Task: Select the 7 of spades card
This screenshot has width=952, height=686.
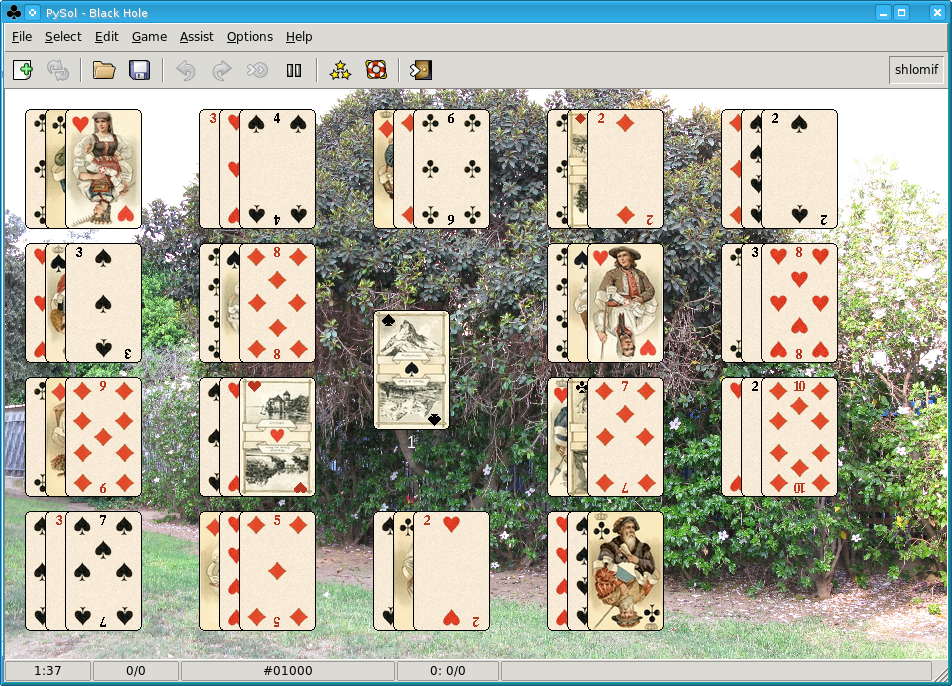Action: (103, 571)
